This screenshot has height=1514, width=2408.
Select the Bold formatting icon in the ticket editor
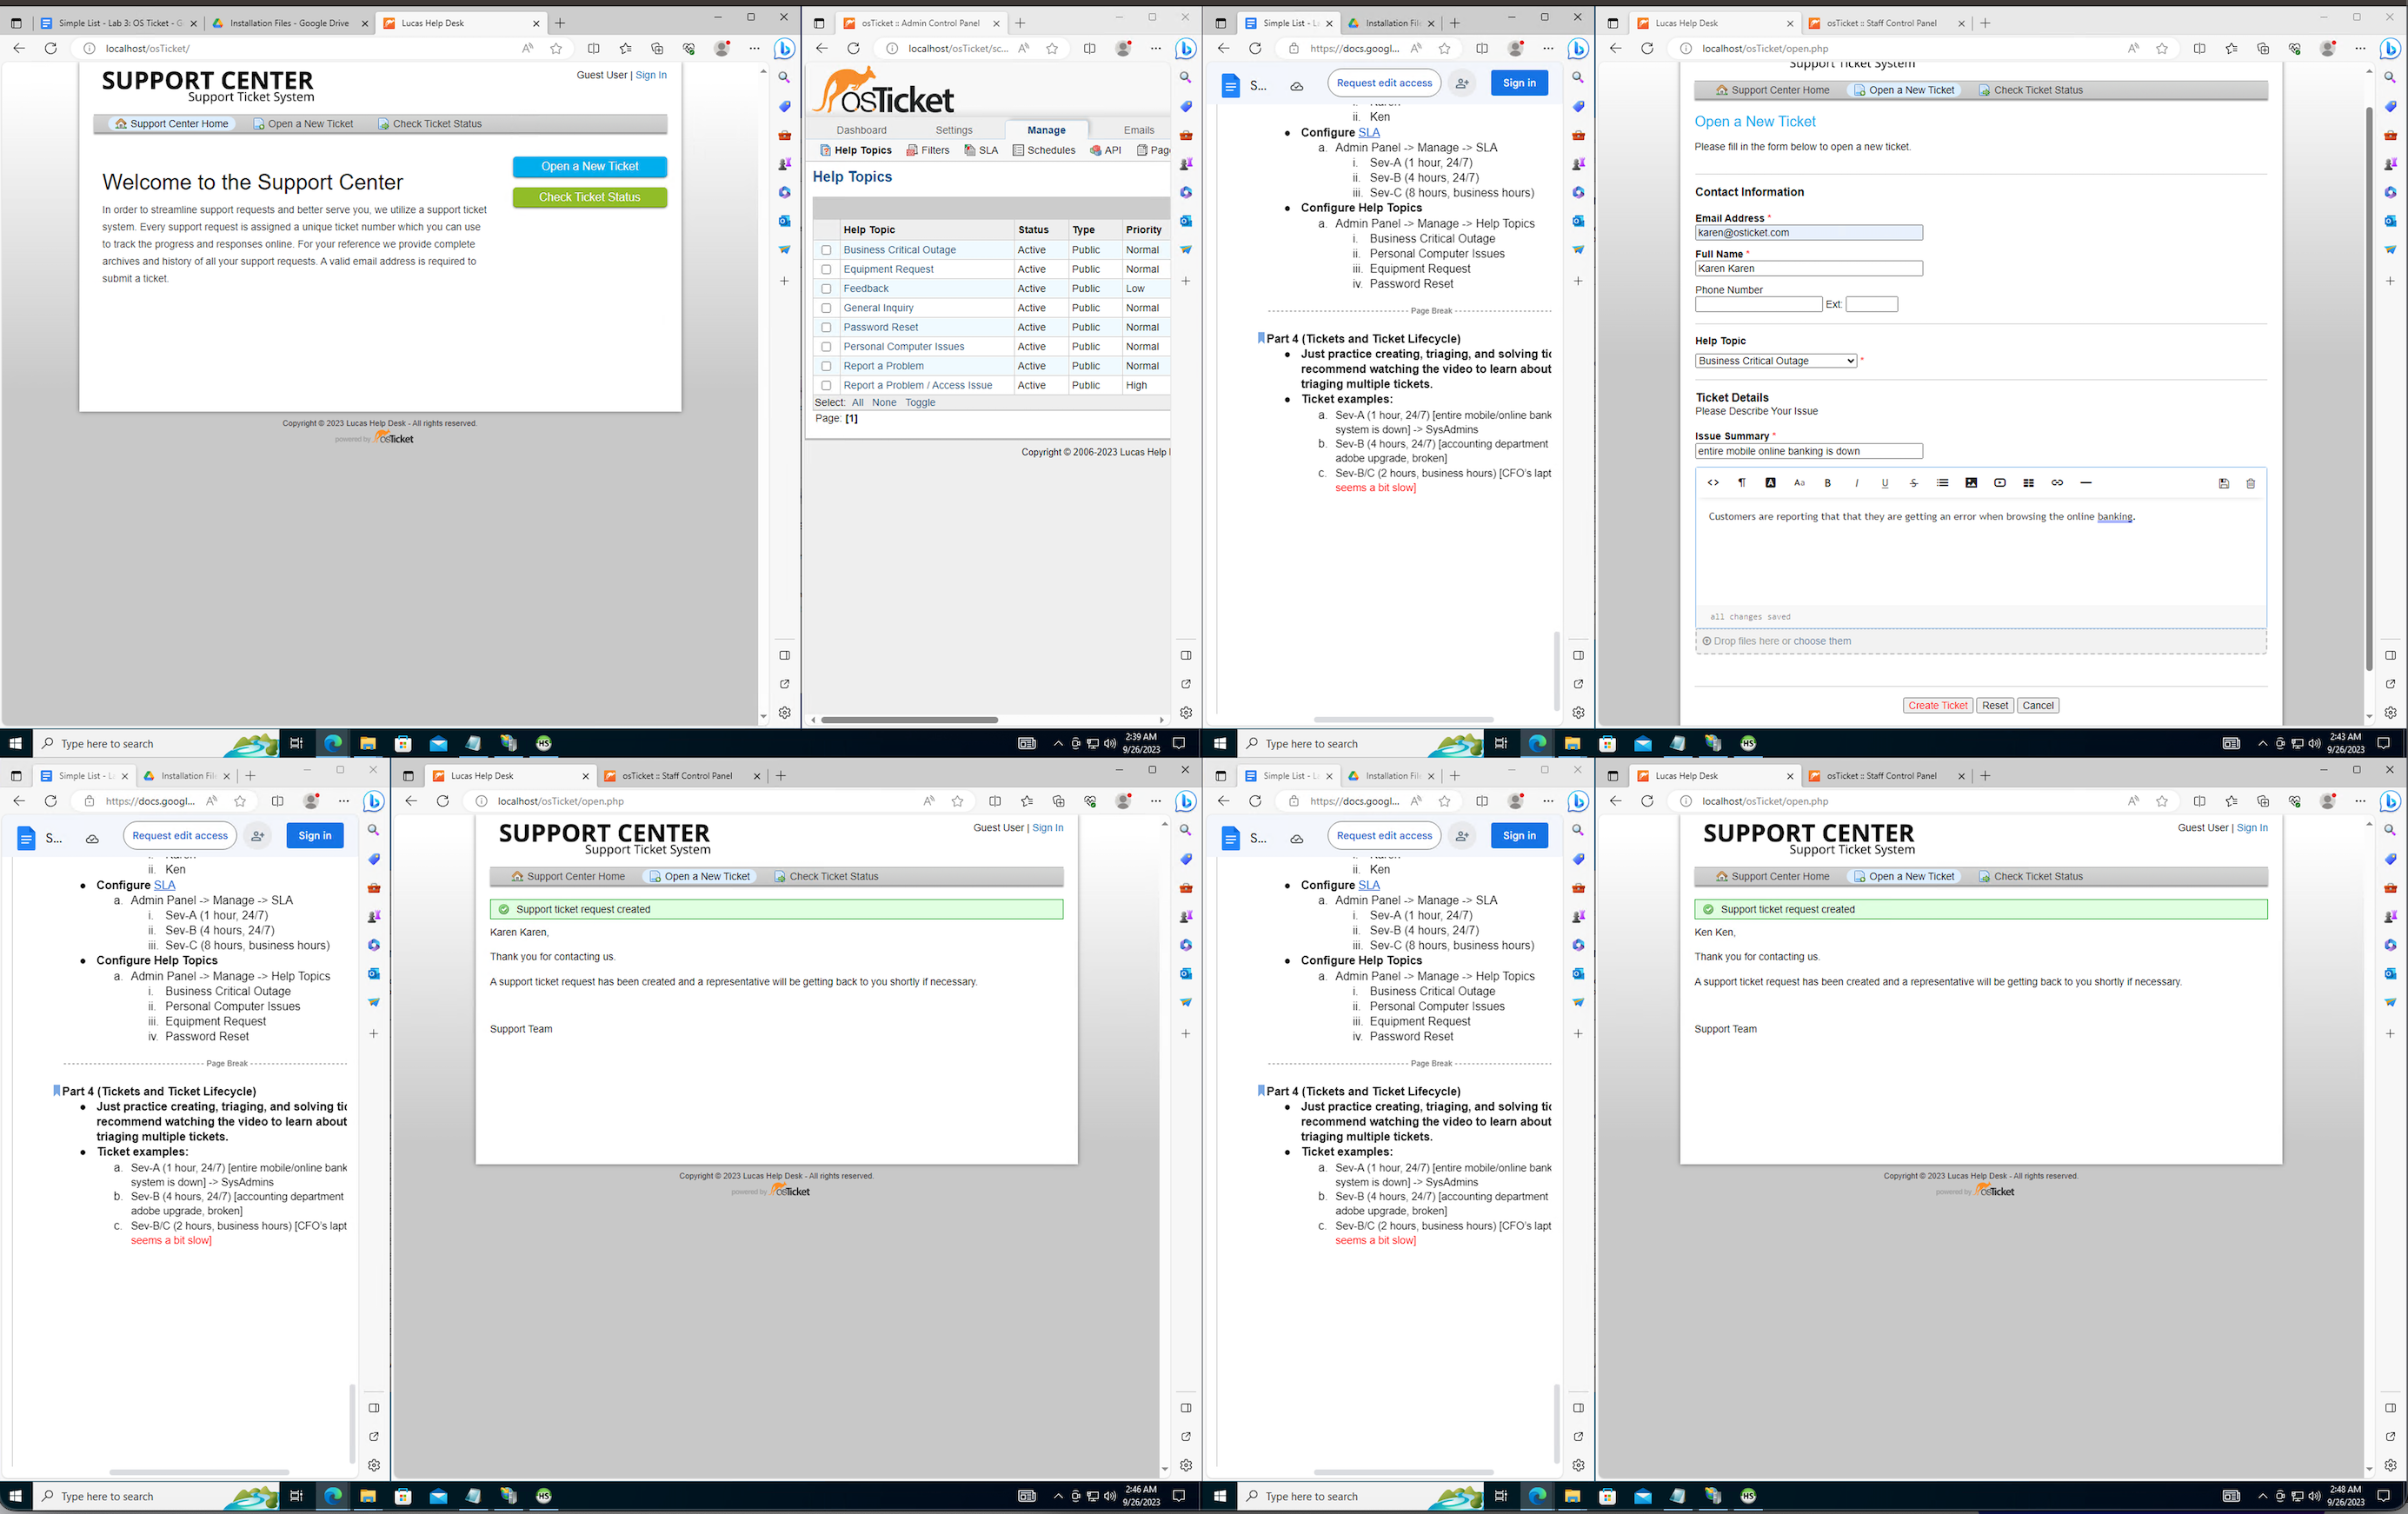[1828, 483]
